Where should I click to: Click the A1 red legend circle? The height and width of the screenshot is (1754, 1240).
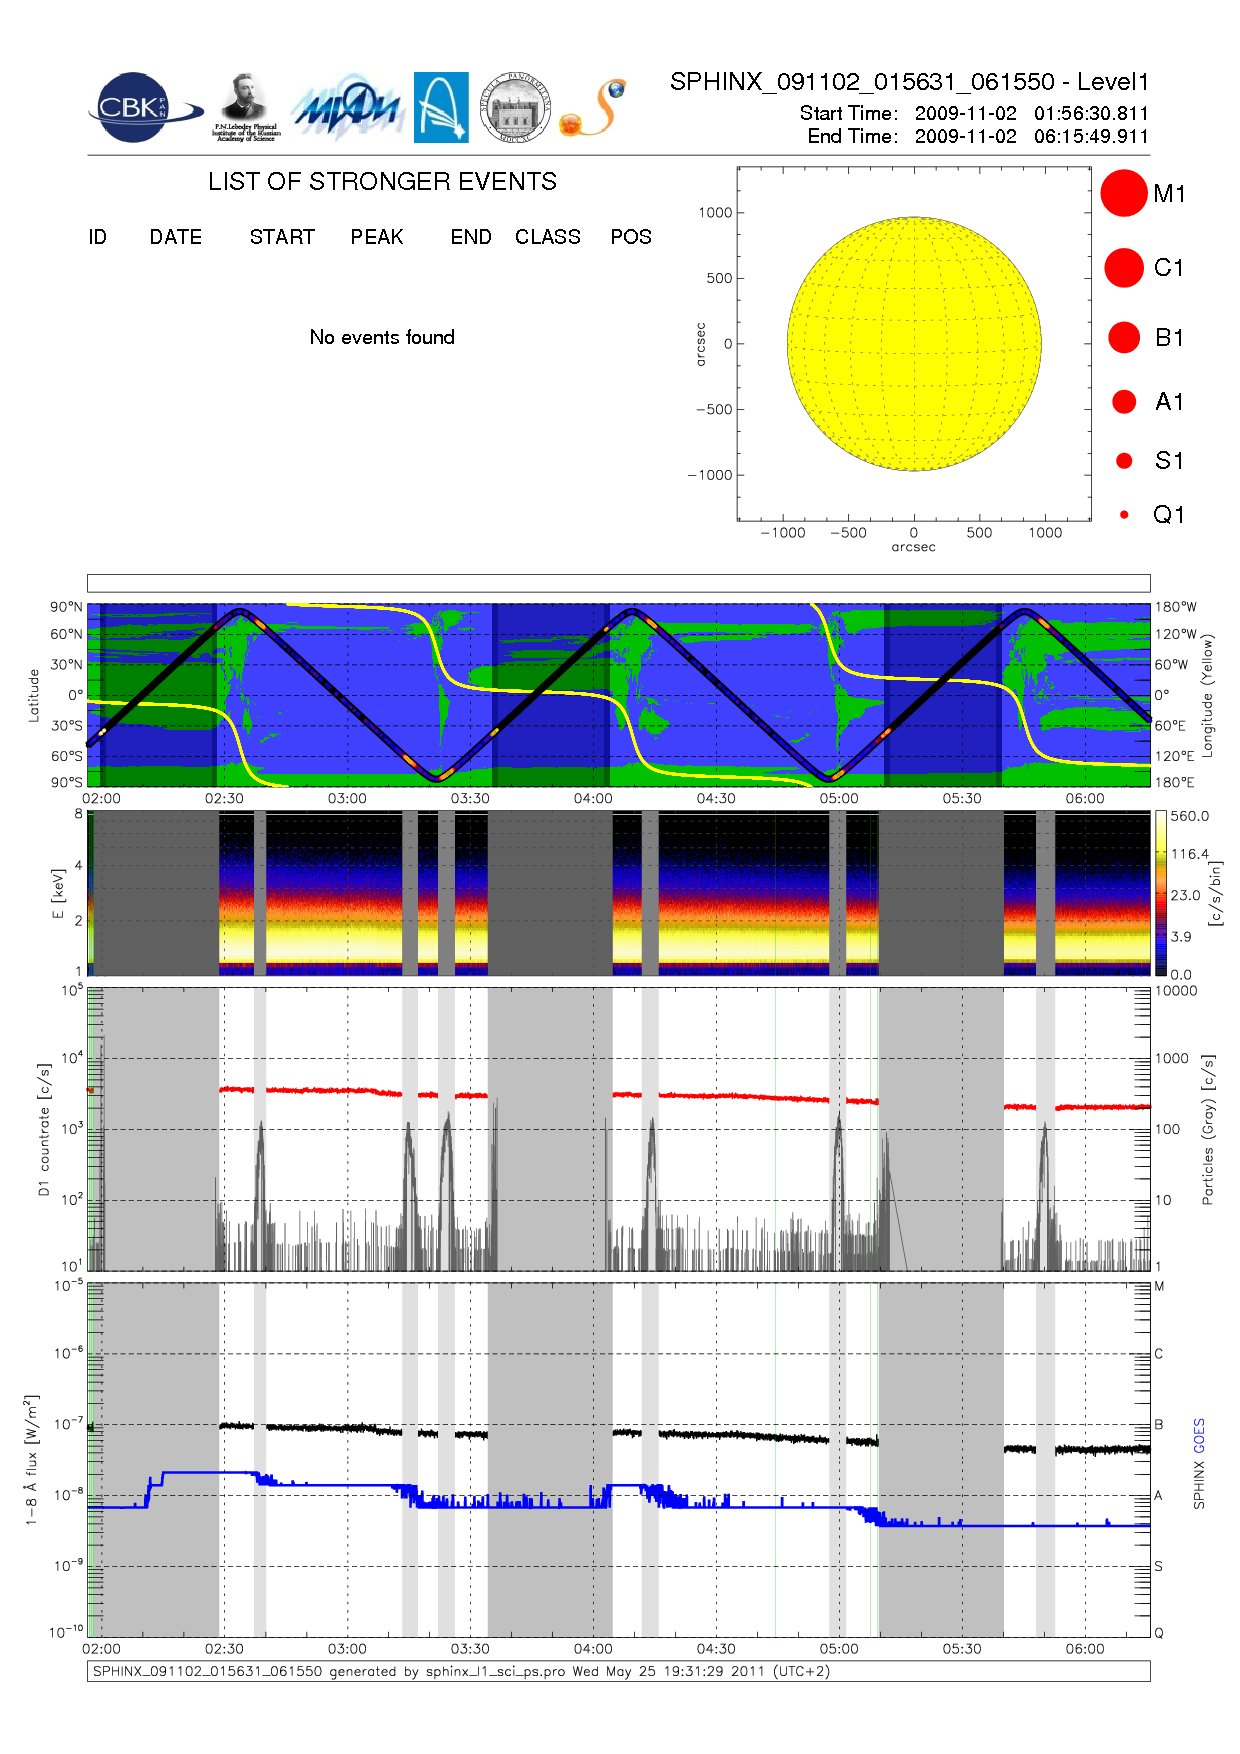coord(1124,402)
